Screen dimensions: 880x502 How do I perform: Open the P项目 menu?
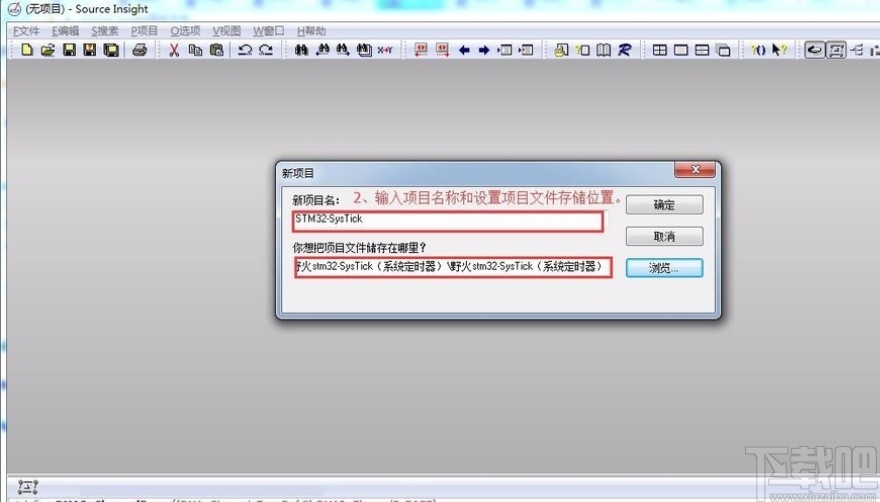pos(144,31)
